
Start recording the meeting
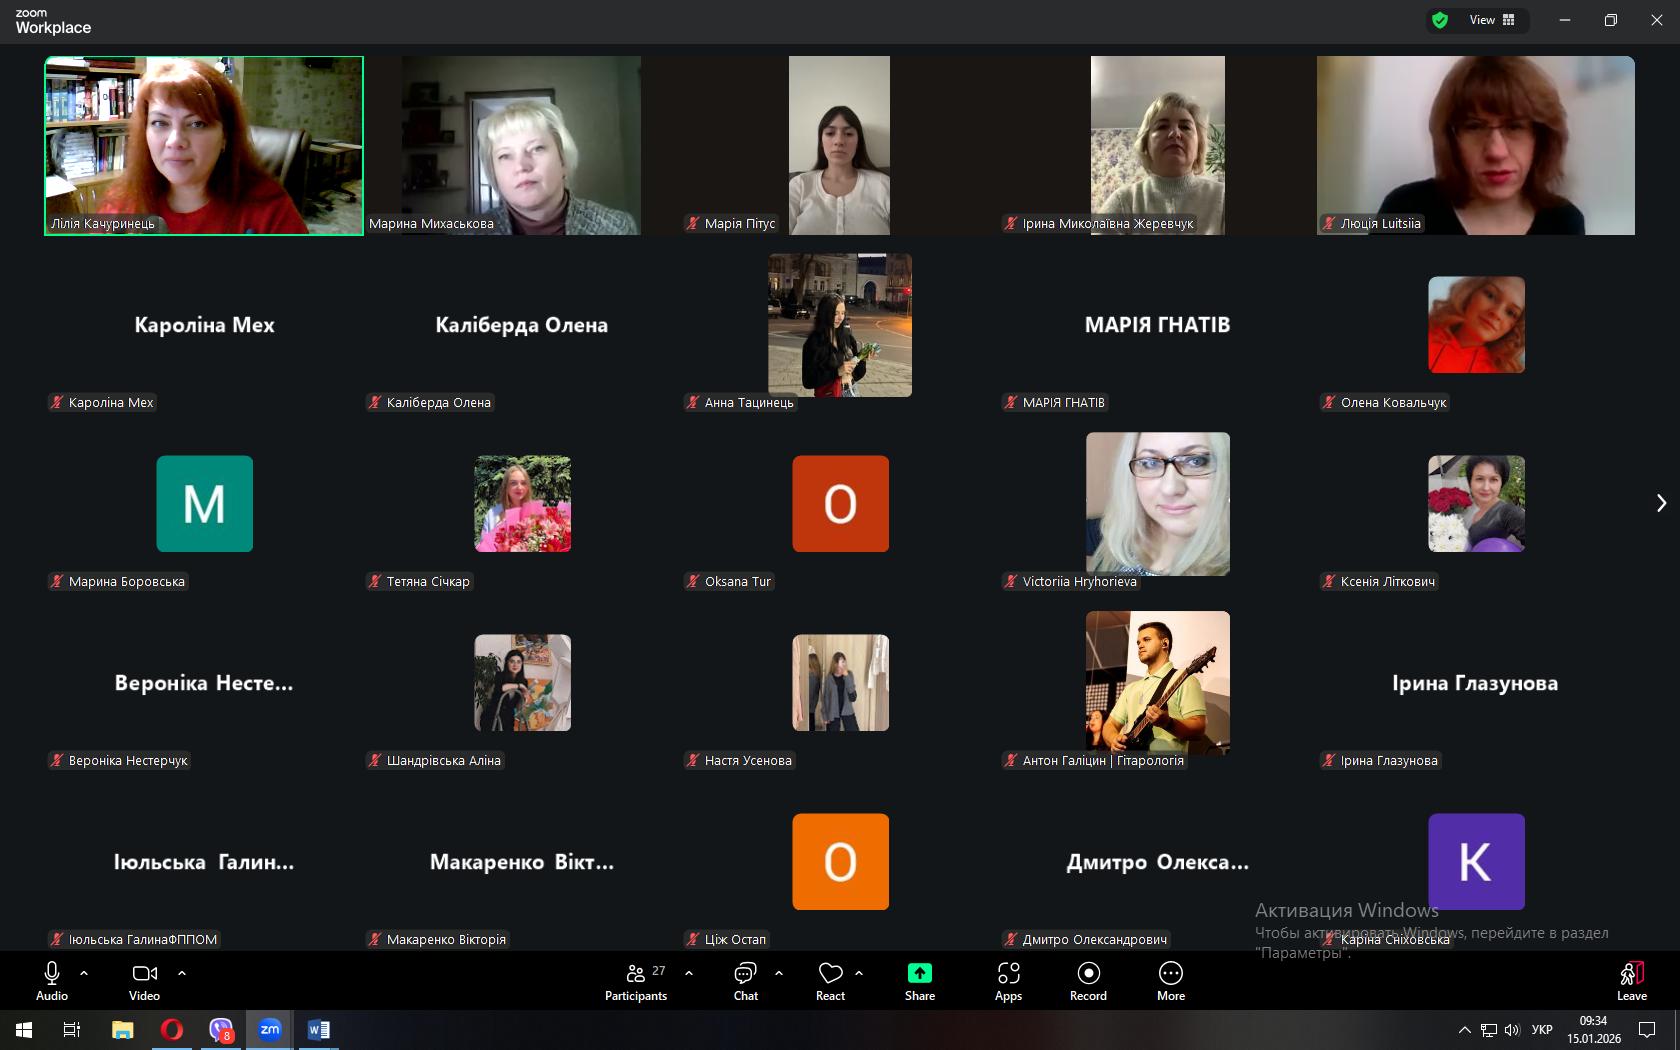pyautogui.click(x=1088, y=980)
